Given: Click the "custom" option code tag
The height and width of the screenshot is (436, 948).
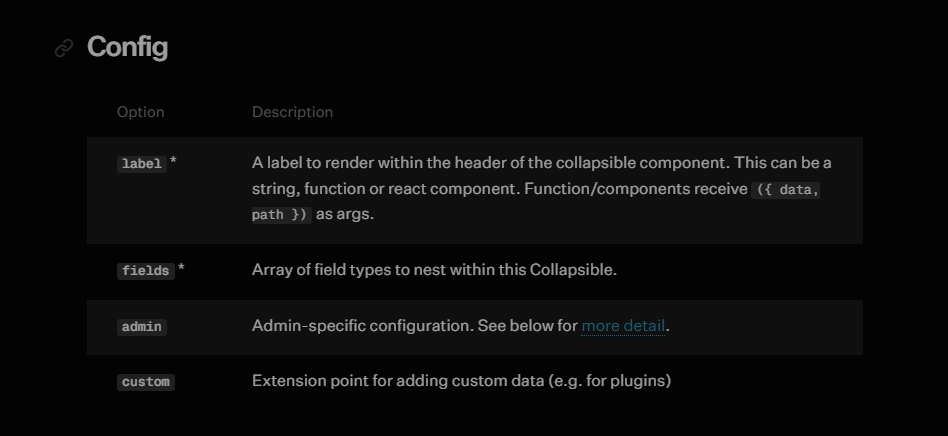Looking at the screenshot, I should point(146,382).
